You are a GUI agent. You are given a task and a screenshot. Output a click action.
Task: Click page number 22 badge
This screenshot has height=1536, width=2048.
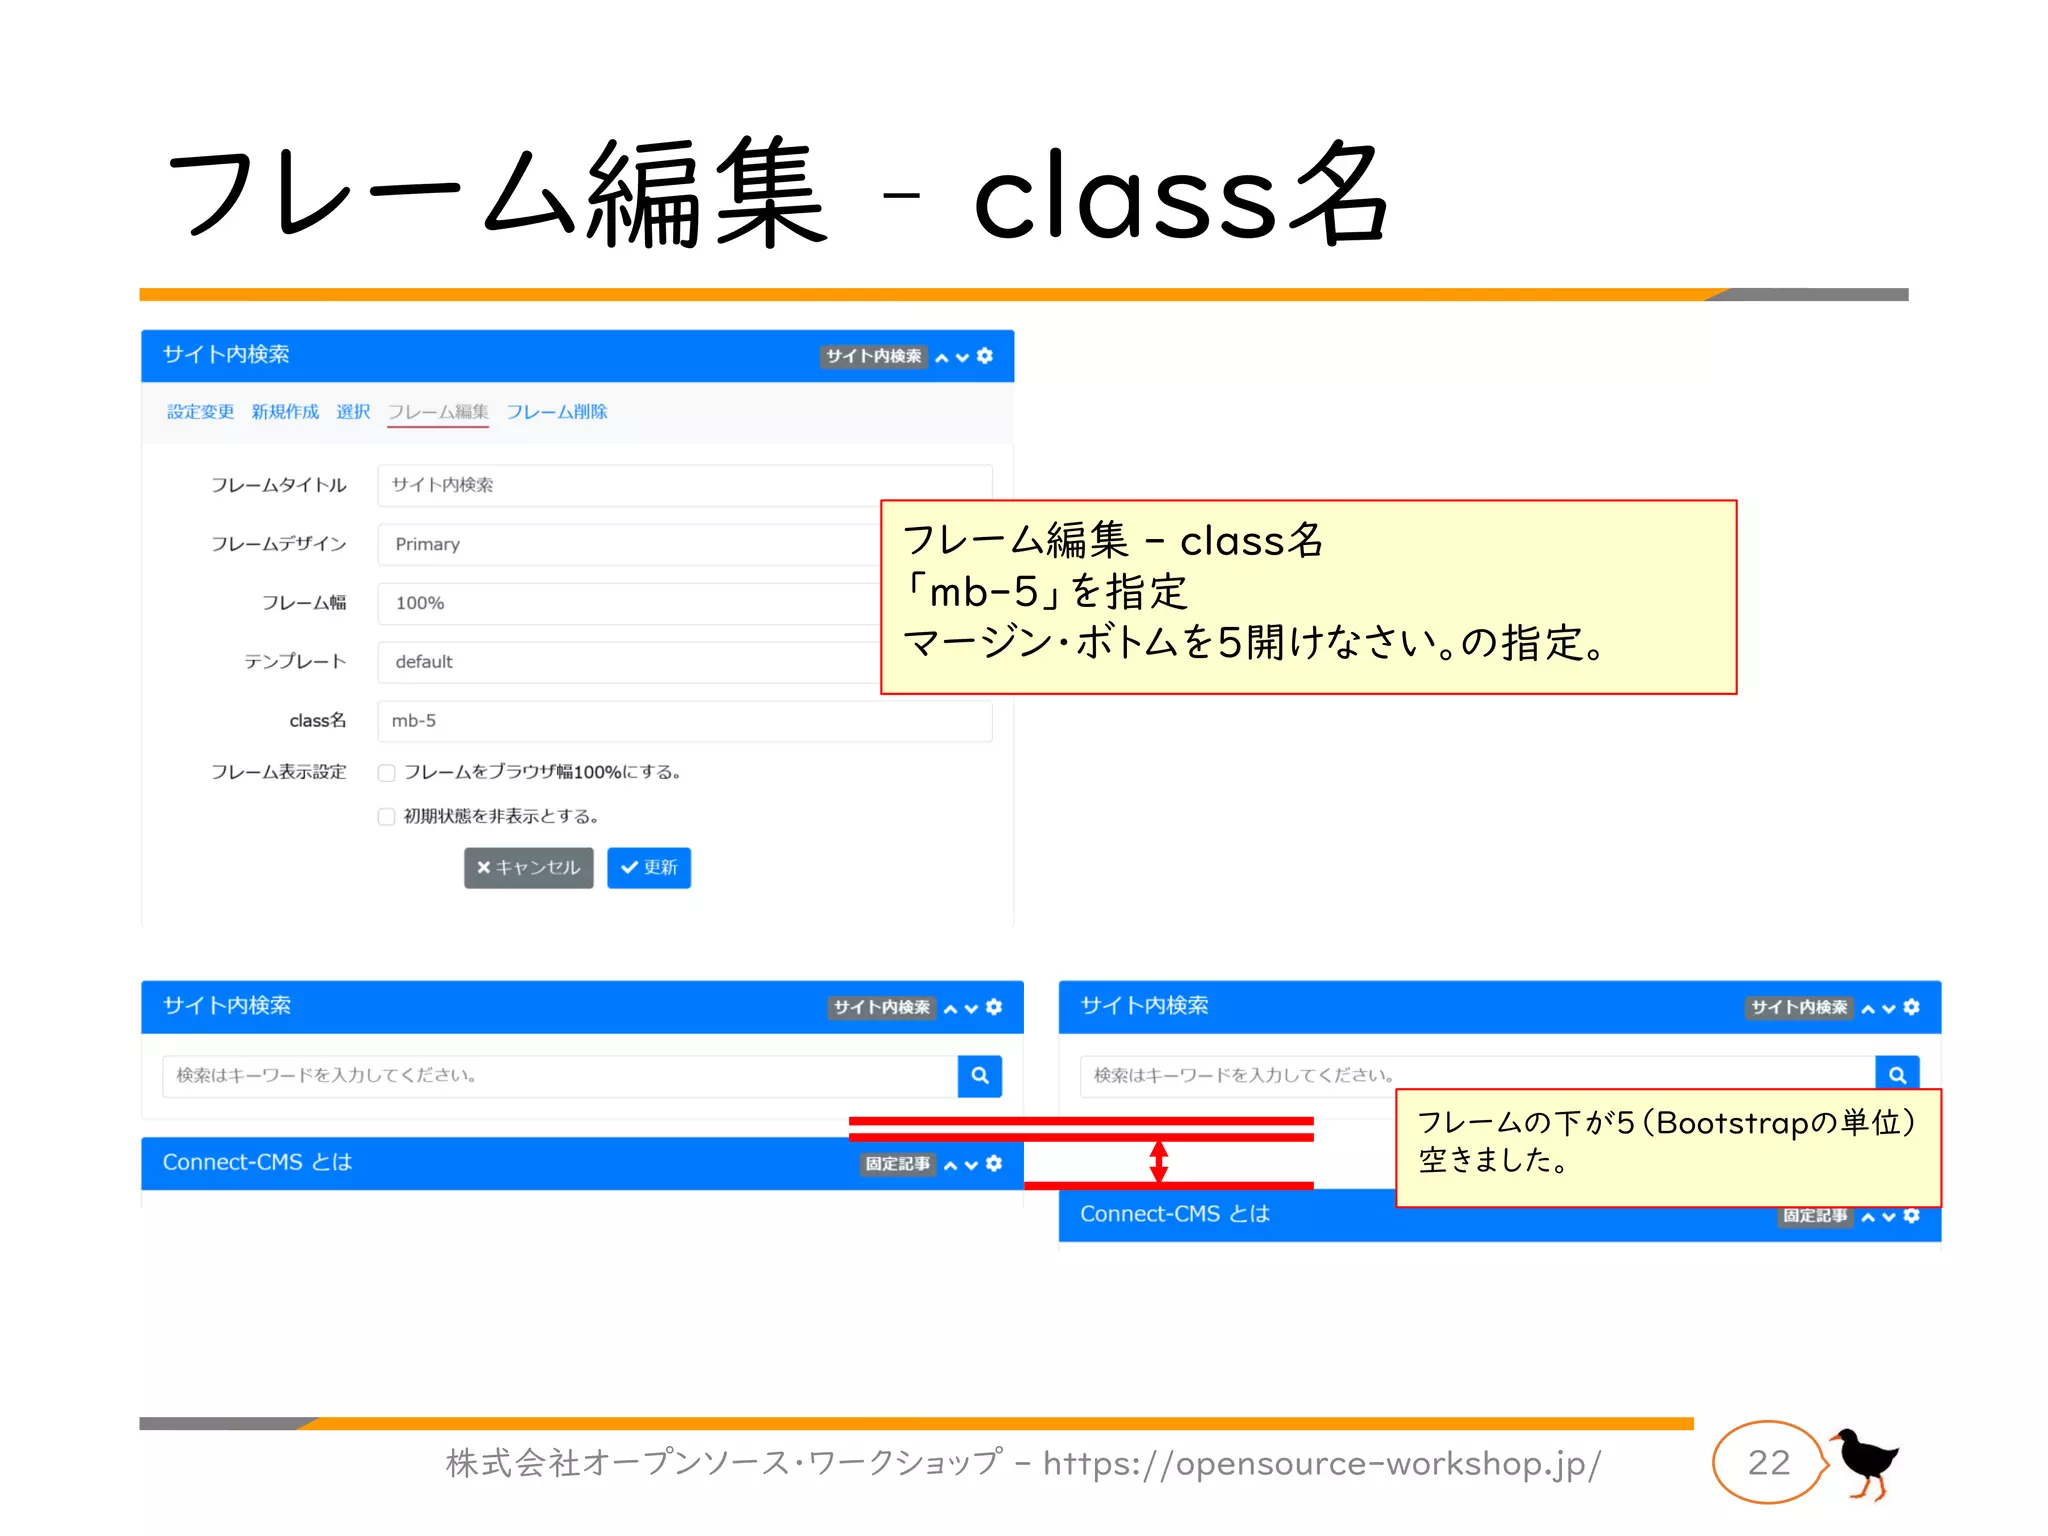tap(1769, 1463)
